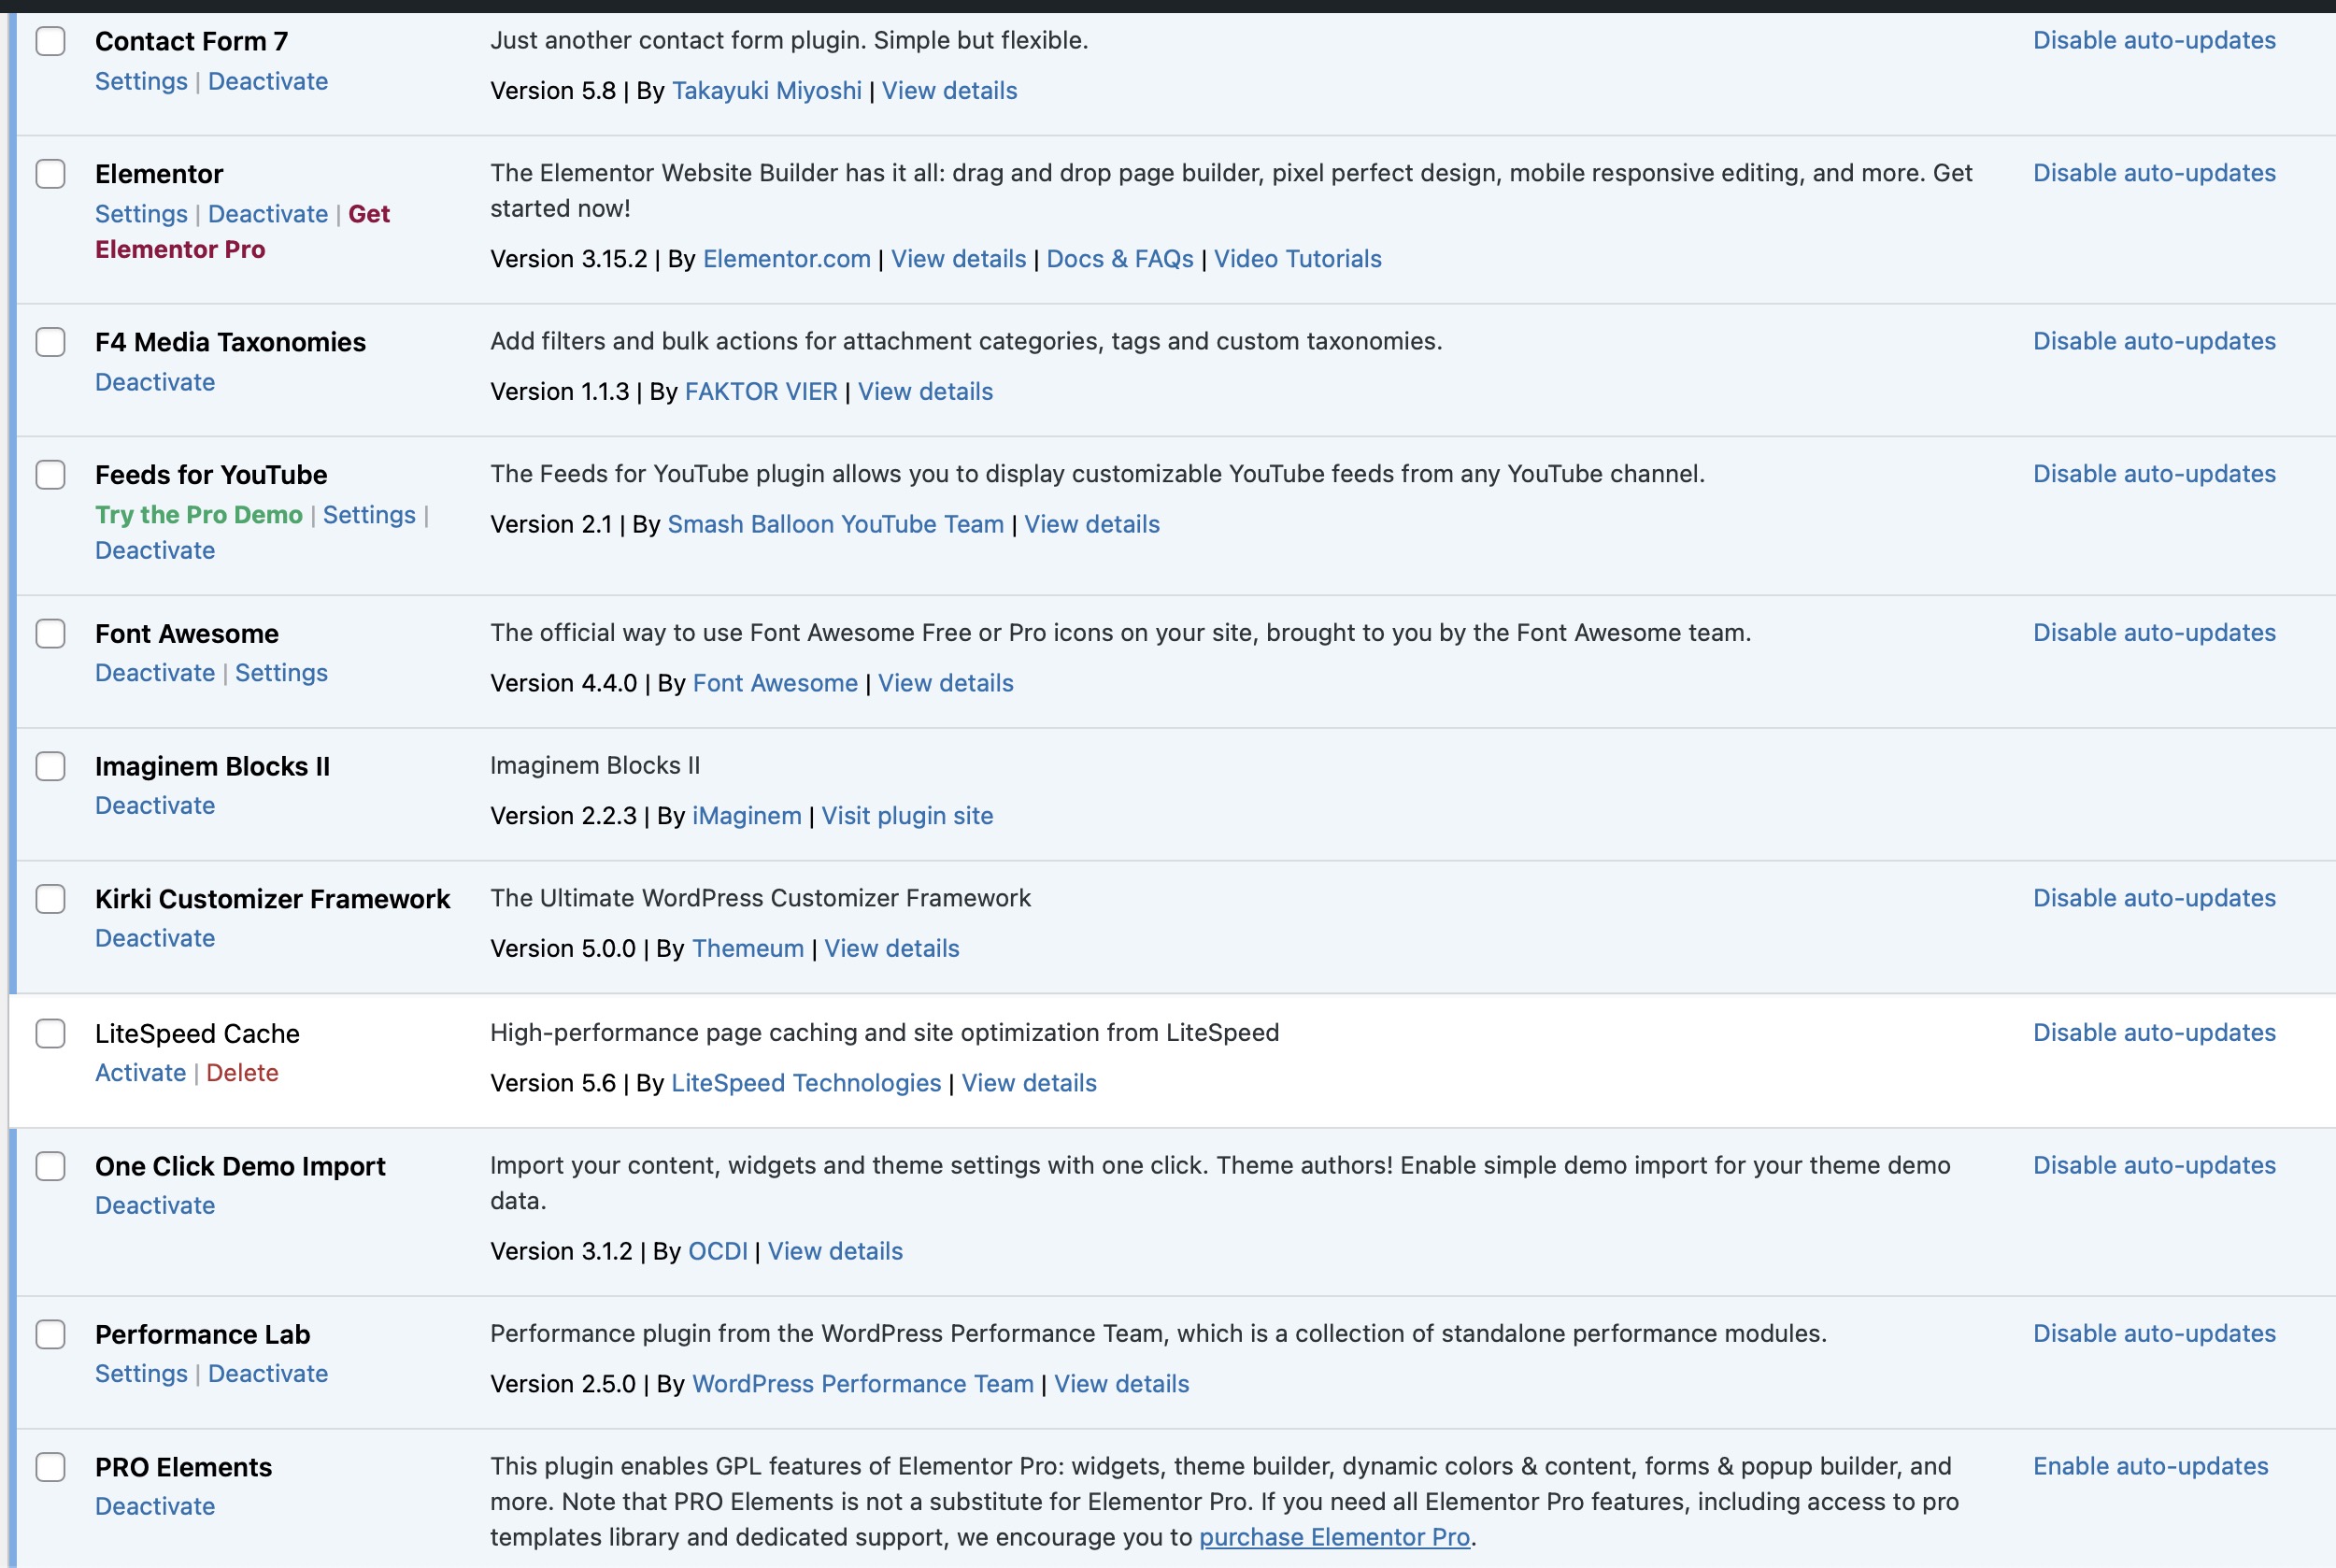
Task: Open Elementor Docs & FAQs link
Action: click(1119, 259)
